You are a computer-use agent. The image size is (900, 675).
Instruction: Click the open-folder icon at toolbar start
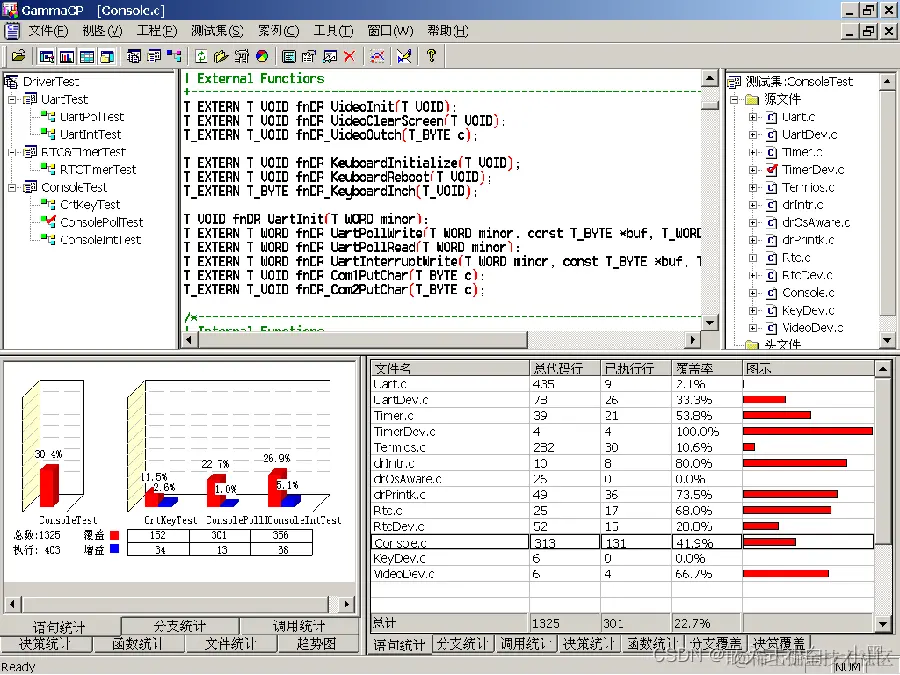click(19, 56)
